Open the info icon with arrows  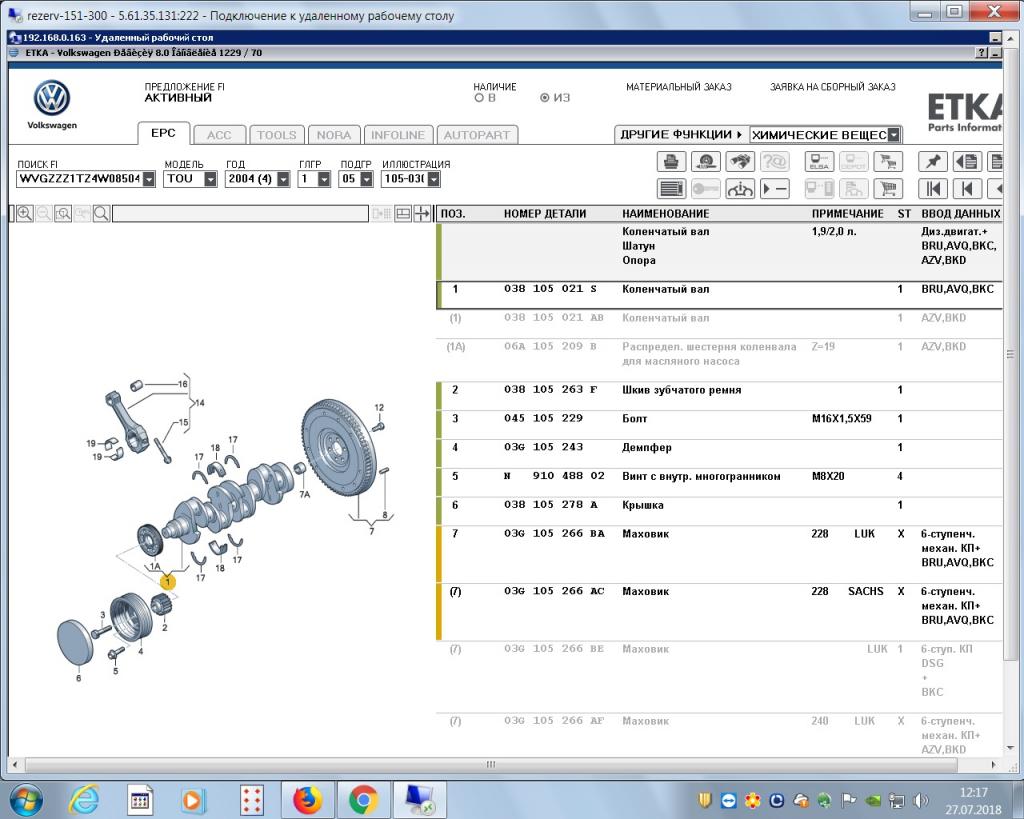point(739,189)
